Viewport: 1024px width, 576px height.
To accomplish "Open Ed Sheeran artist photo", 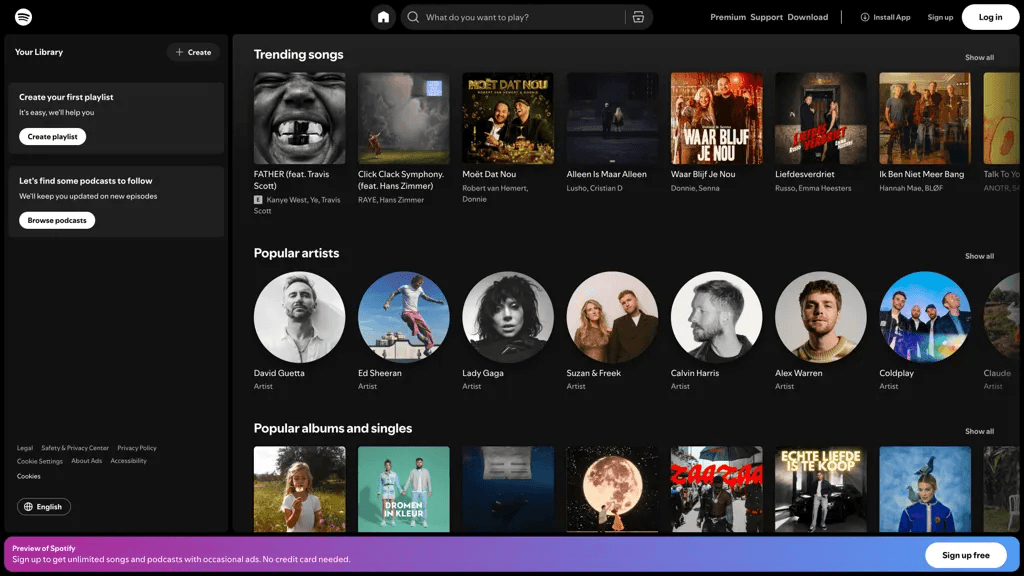I will 404,317.
